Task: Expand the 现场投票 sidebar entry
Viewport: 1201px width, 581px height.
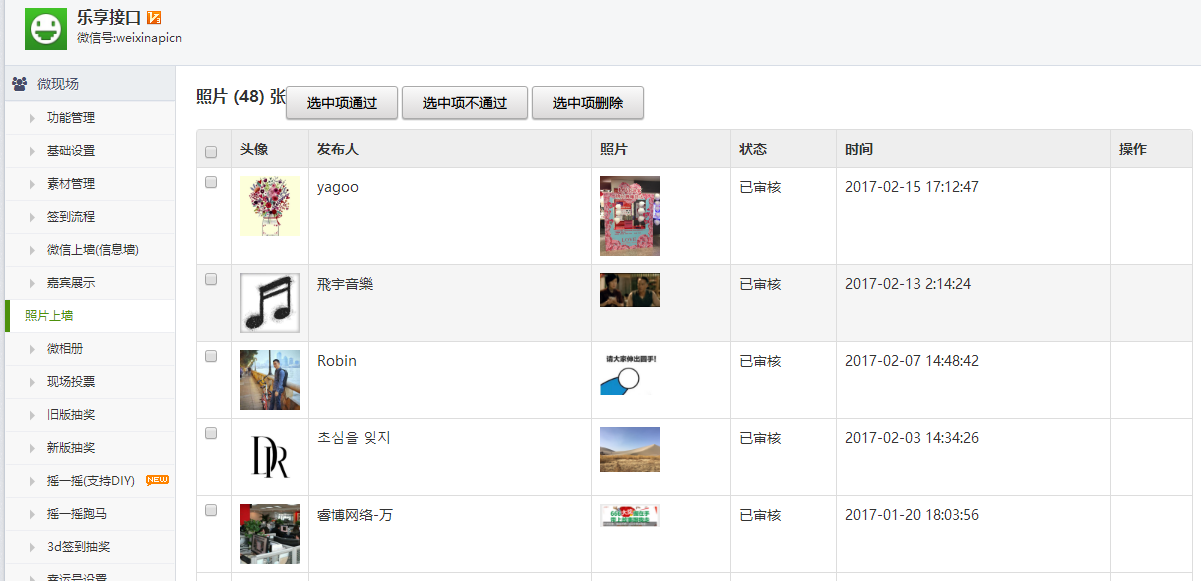Action: (x=70, y=382)
